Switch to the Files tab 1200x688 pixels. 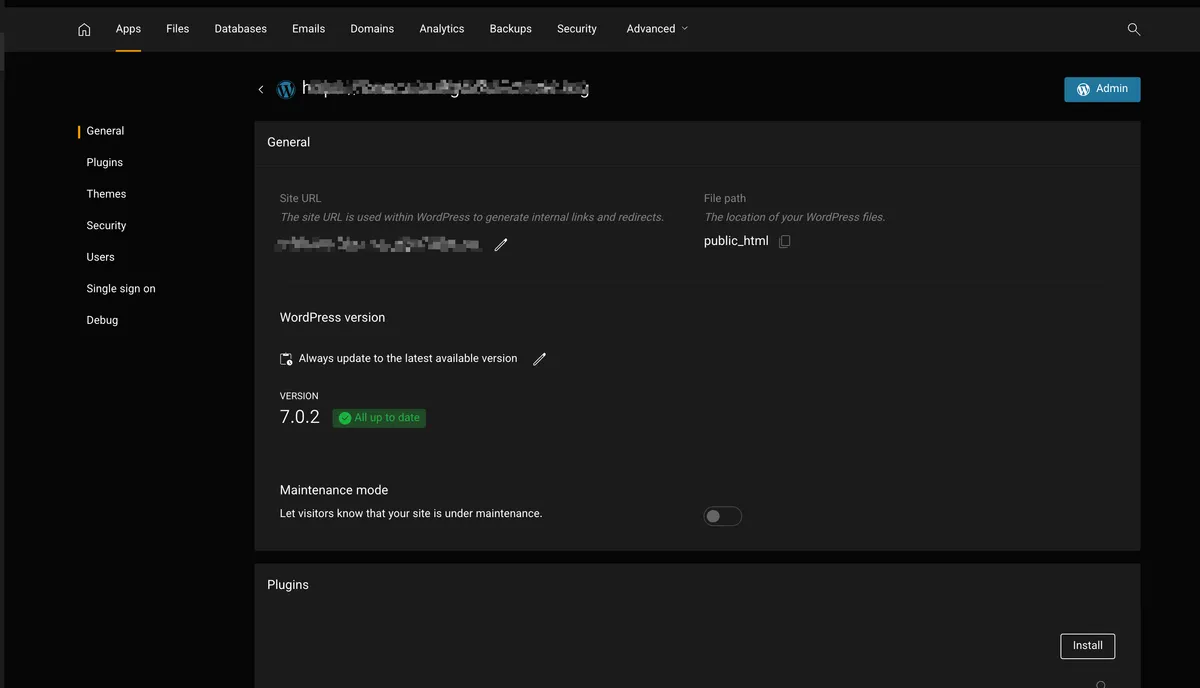pyautogui.click(x=178, y=29)
